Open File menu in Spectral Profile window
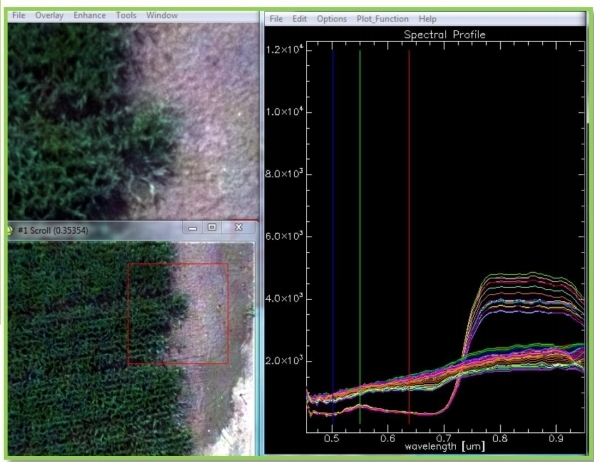This screenshot has height=462, width=594. (x=276, y=19)
